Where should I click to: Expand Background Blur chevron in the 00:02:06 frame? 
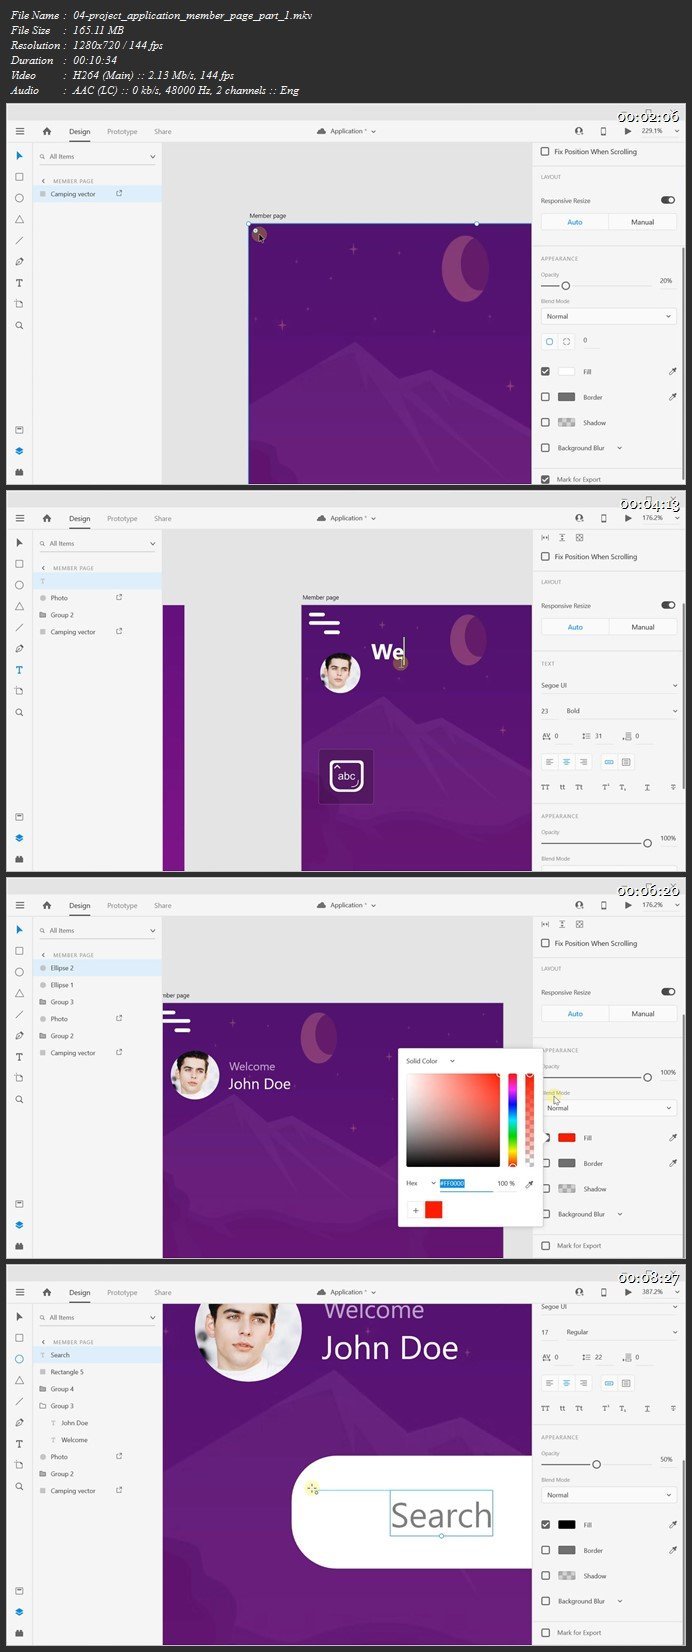620,448
